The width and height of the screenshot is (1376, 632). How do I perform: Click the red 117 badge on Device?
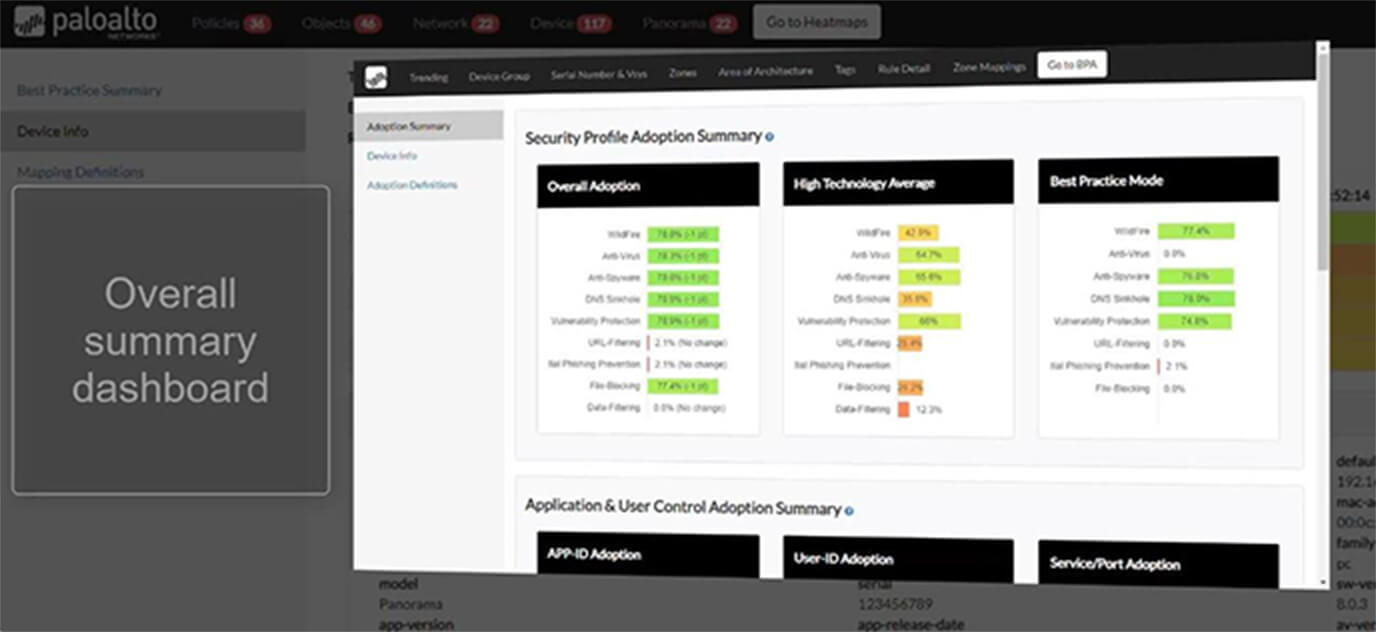(593, 23)
